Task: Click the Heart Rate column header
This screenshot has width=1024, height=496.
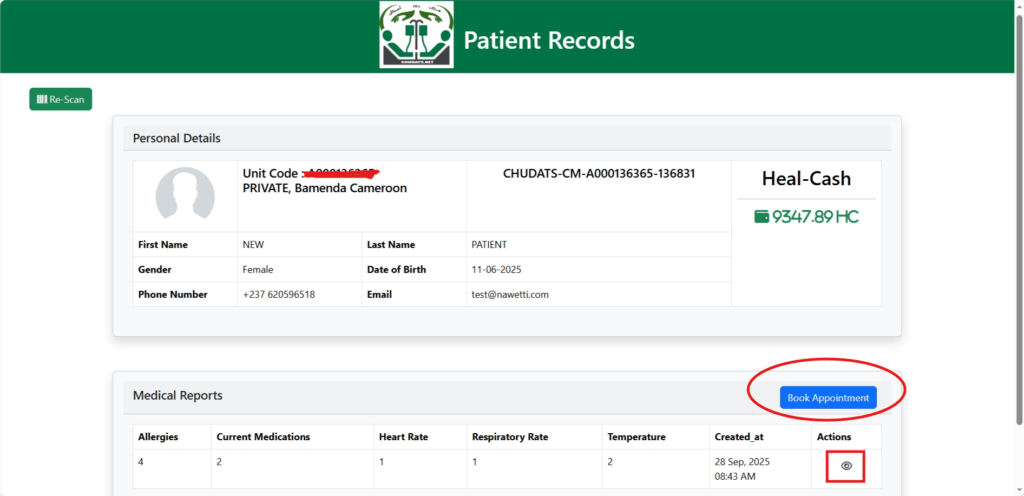Action: coord(404,437)
